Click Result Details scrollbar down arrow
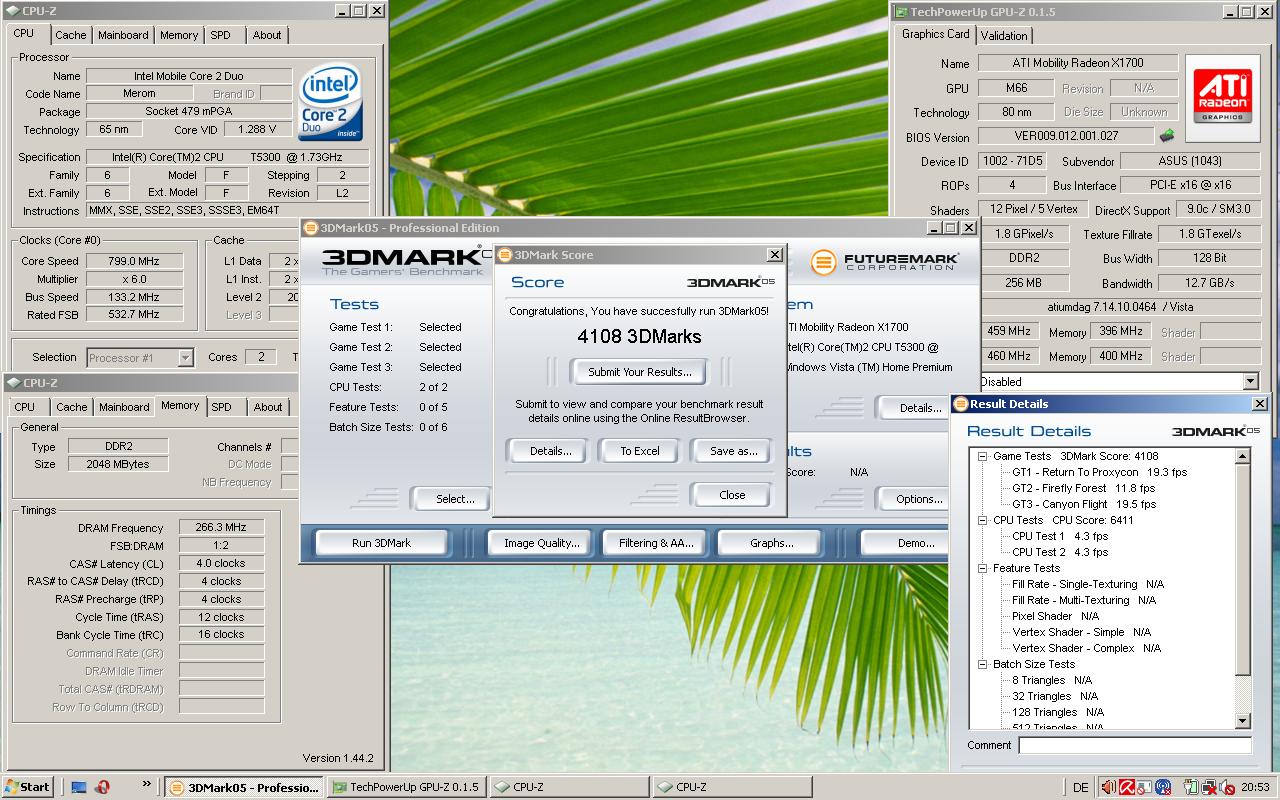Image resolution: width=1280 pixels, height=800 pixels. [x=1243, y=721]
